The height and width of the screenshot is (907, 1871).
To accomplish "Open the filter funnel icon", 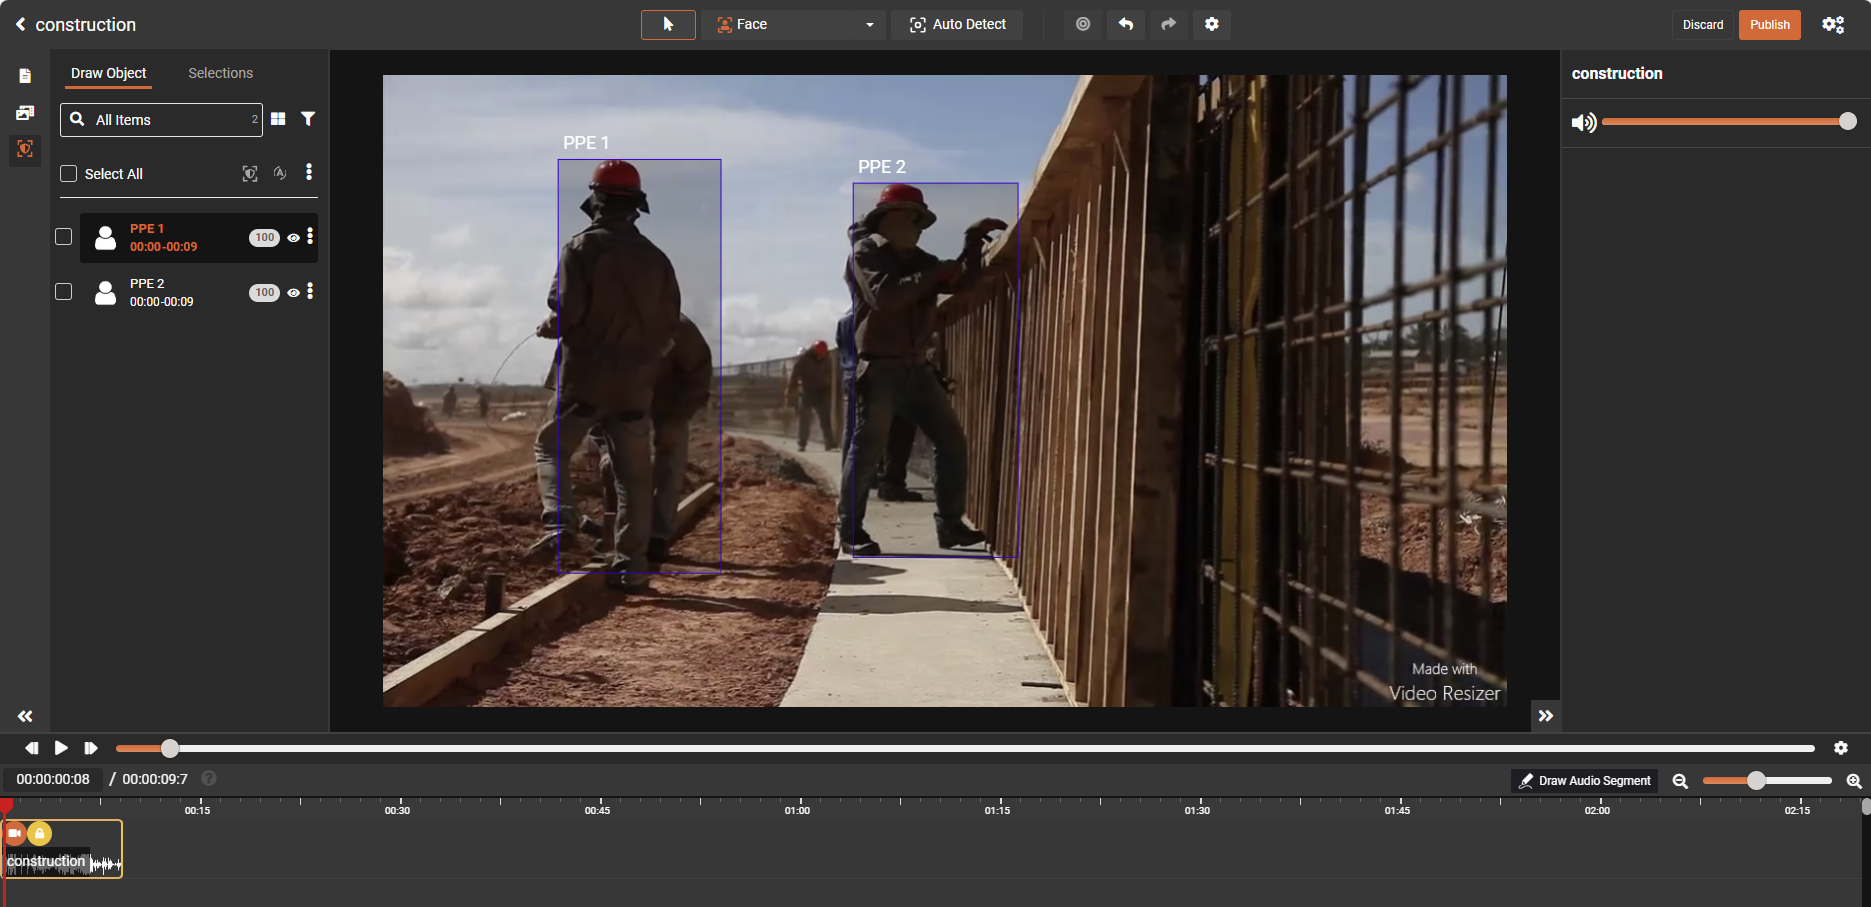I will (x=308, y=119).
